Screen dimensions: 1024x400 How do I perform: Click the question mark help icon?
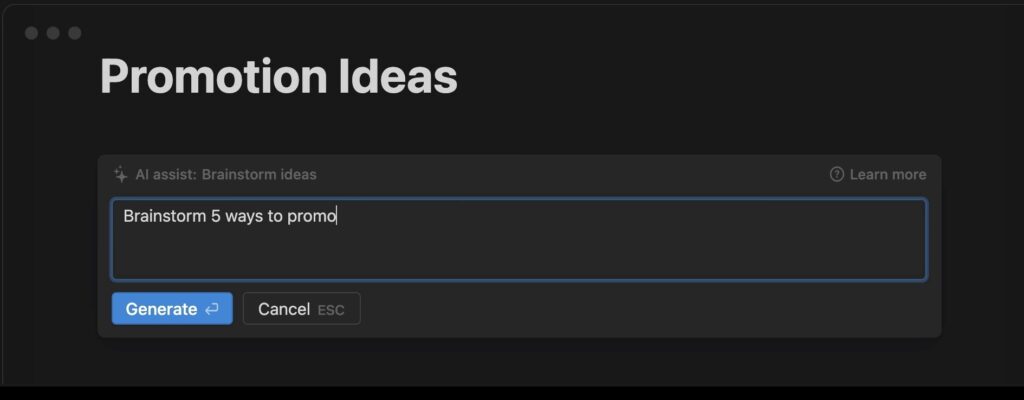[x=837, y=175]
